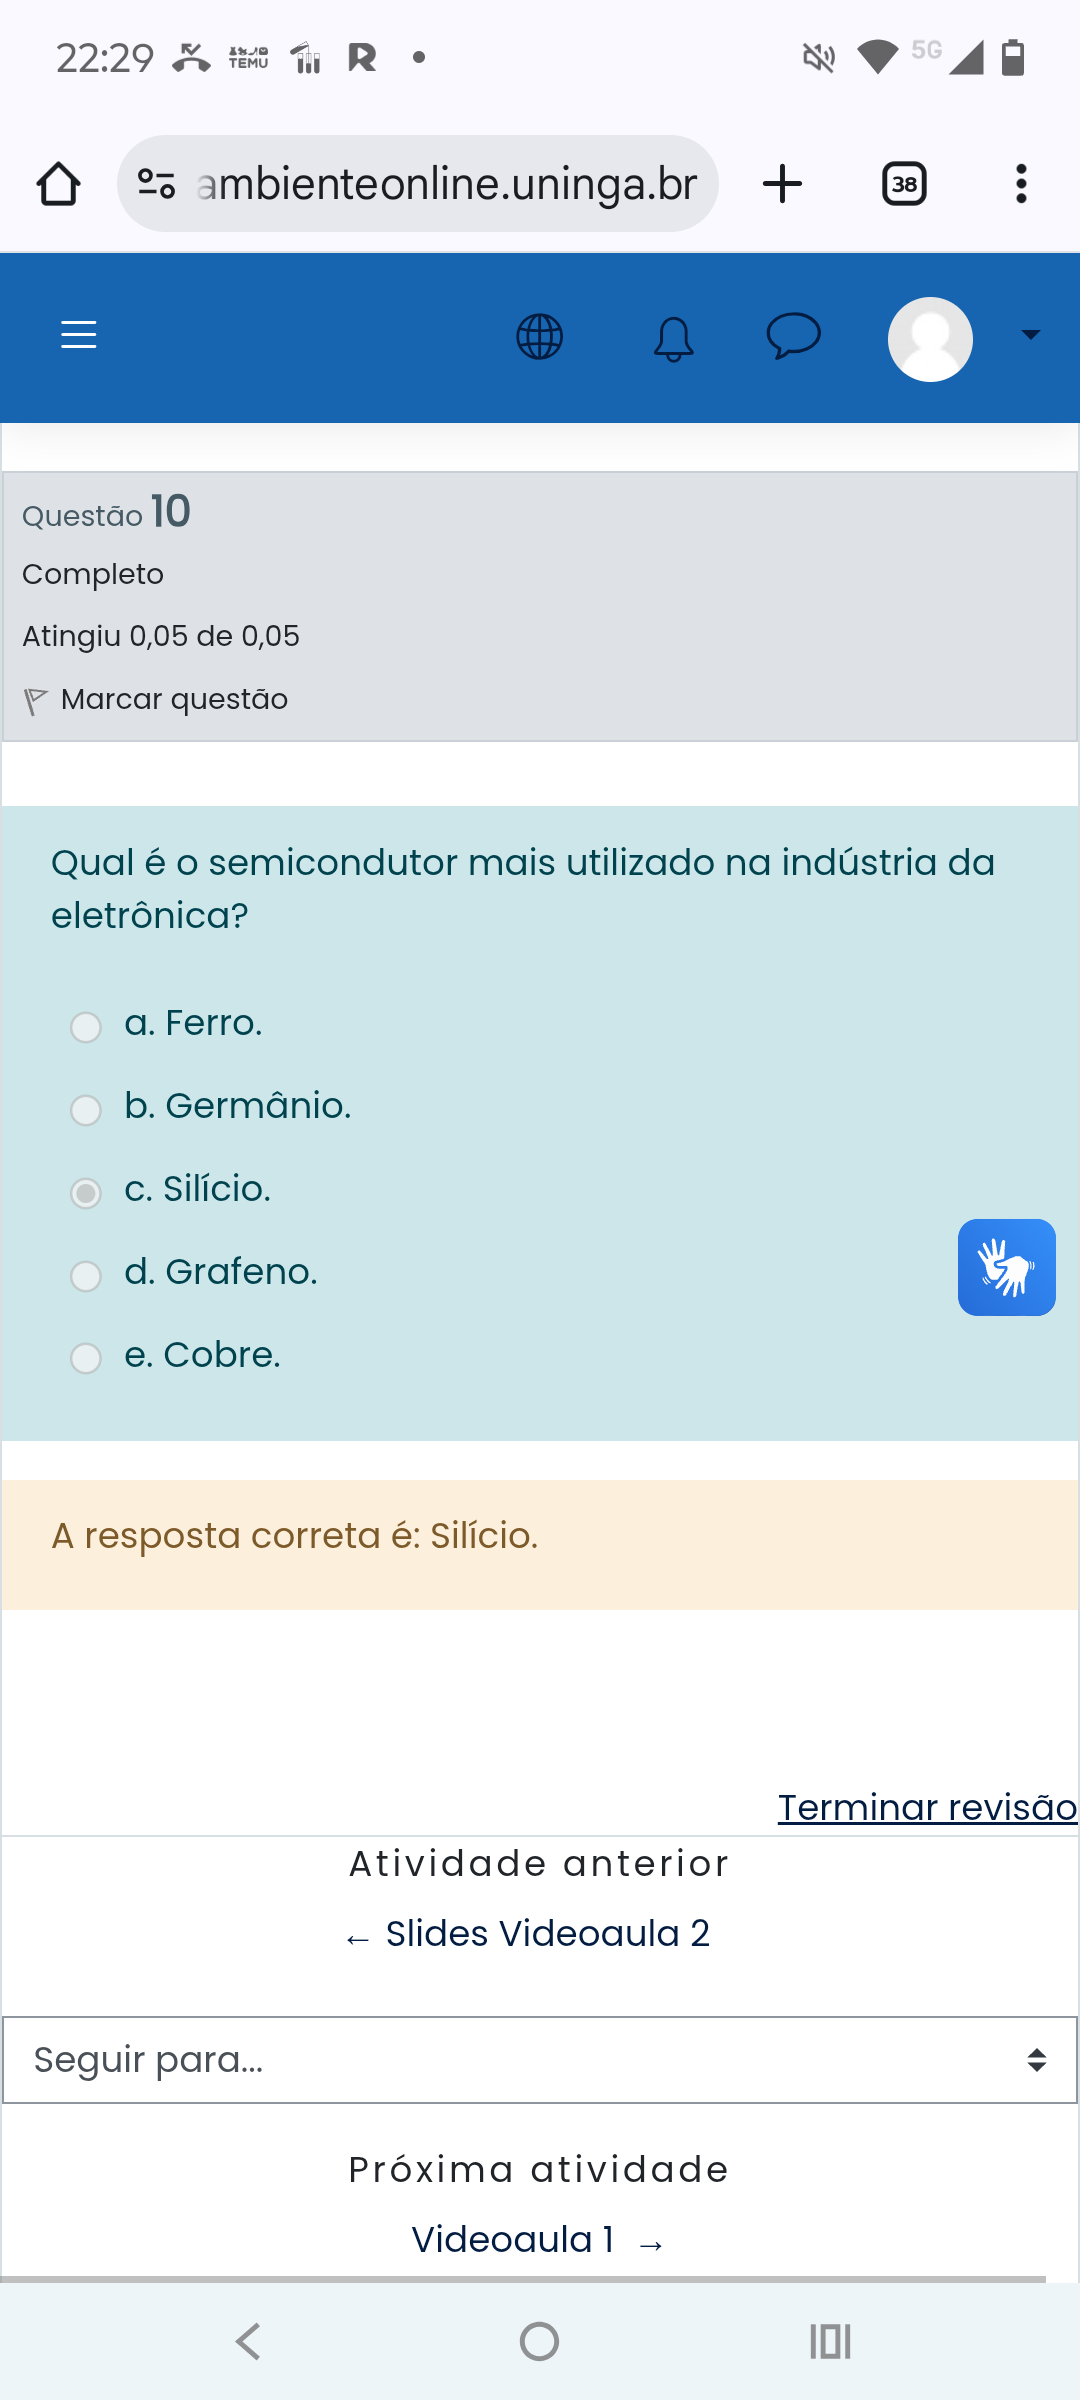Expand the Seguir para dropdown
The width and height of the screenshot is (1080, 2400).
click(539, 2060)
